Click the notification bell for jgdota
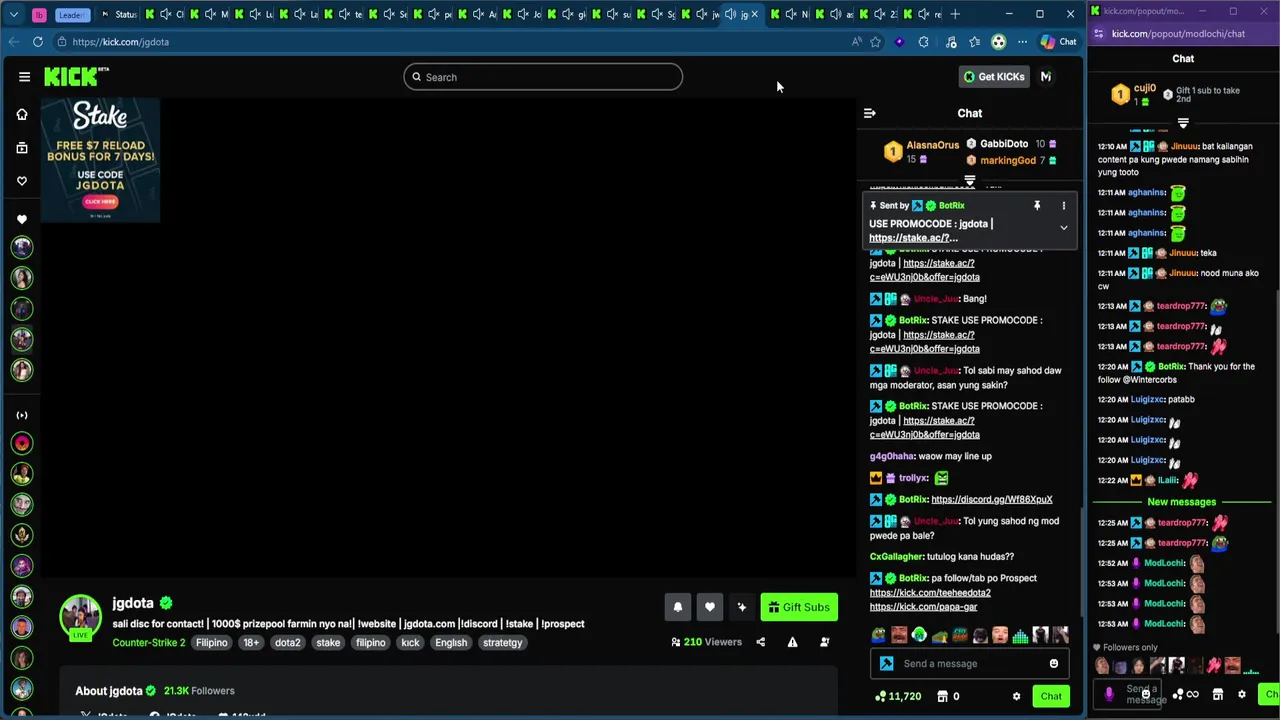This screenshot has width=1280, height=720. pos(678,607)
